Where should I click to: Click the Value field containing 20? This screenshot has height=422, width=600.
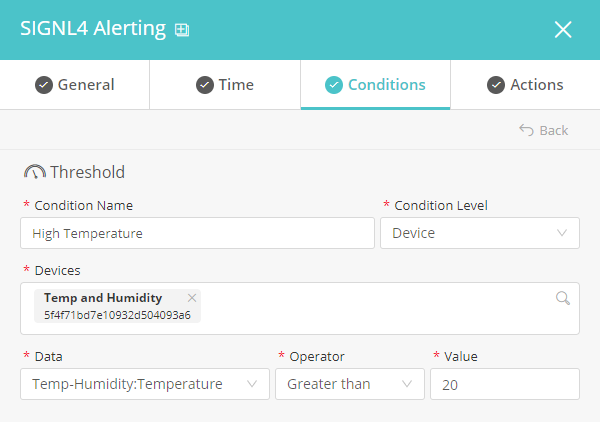click(505, 384)
